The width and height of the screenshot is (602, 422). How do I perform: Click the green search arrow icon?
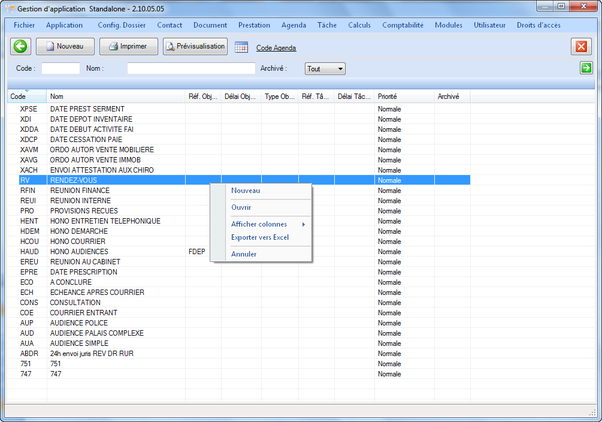586,68
